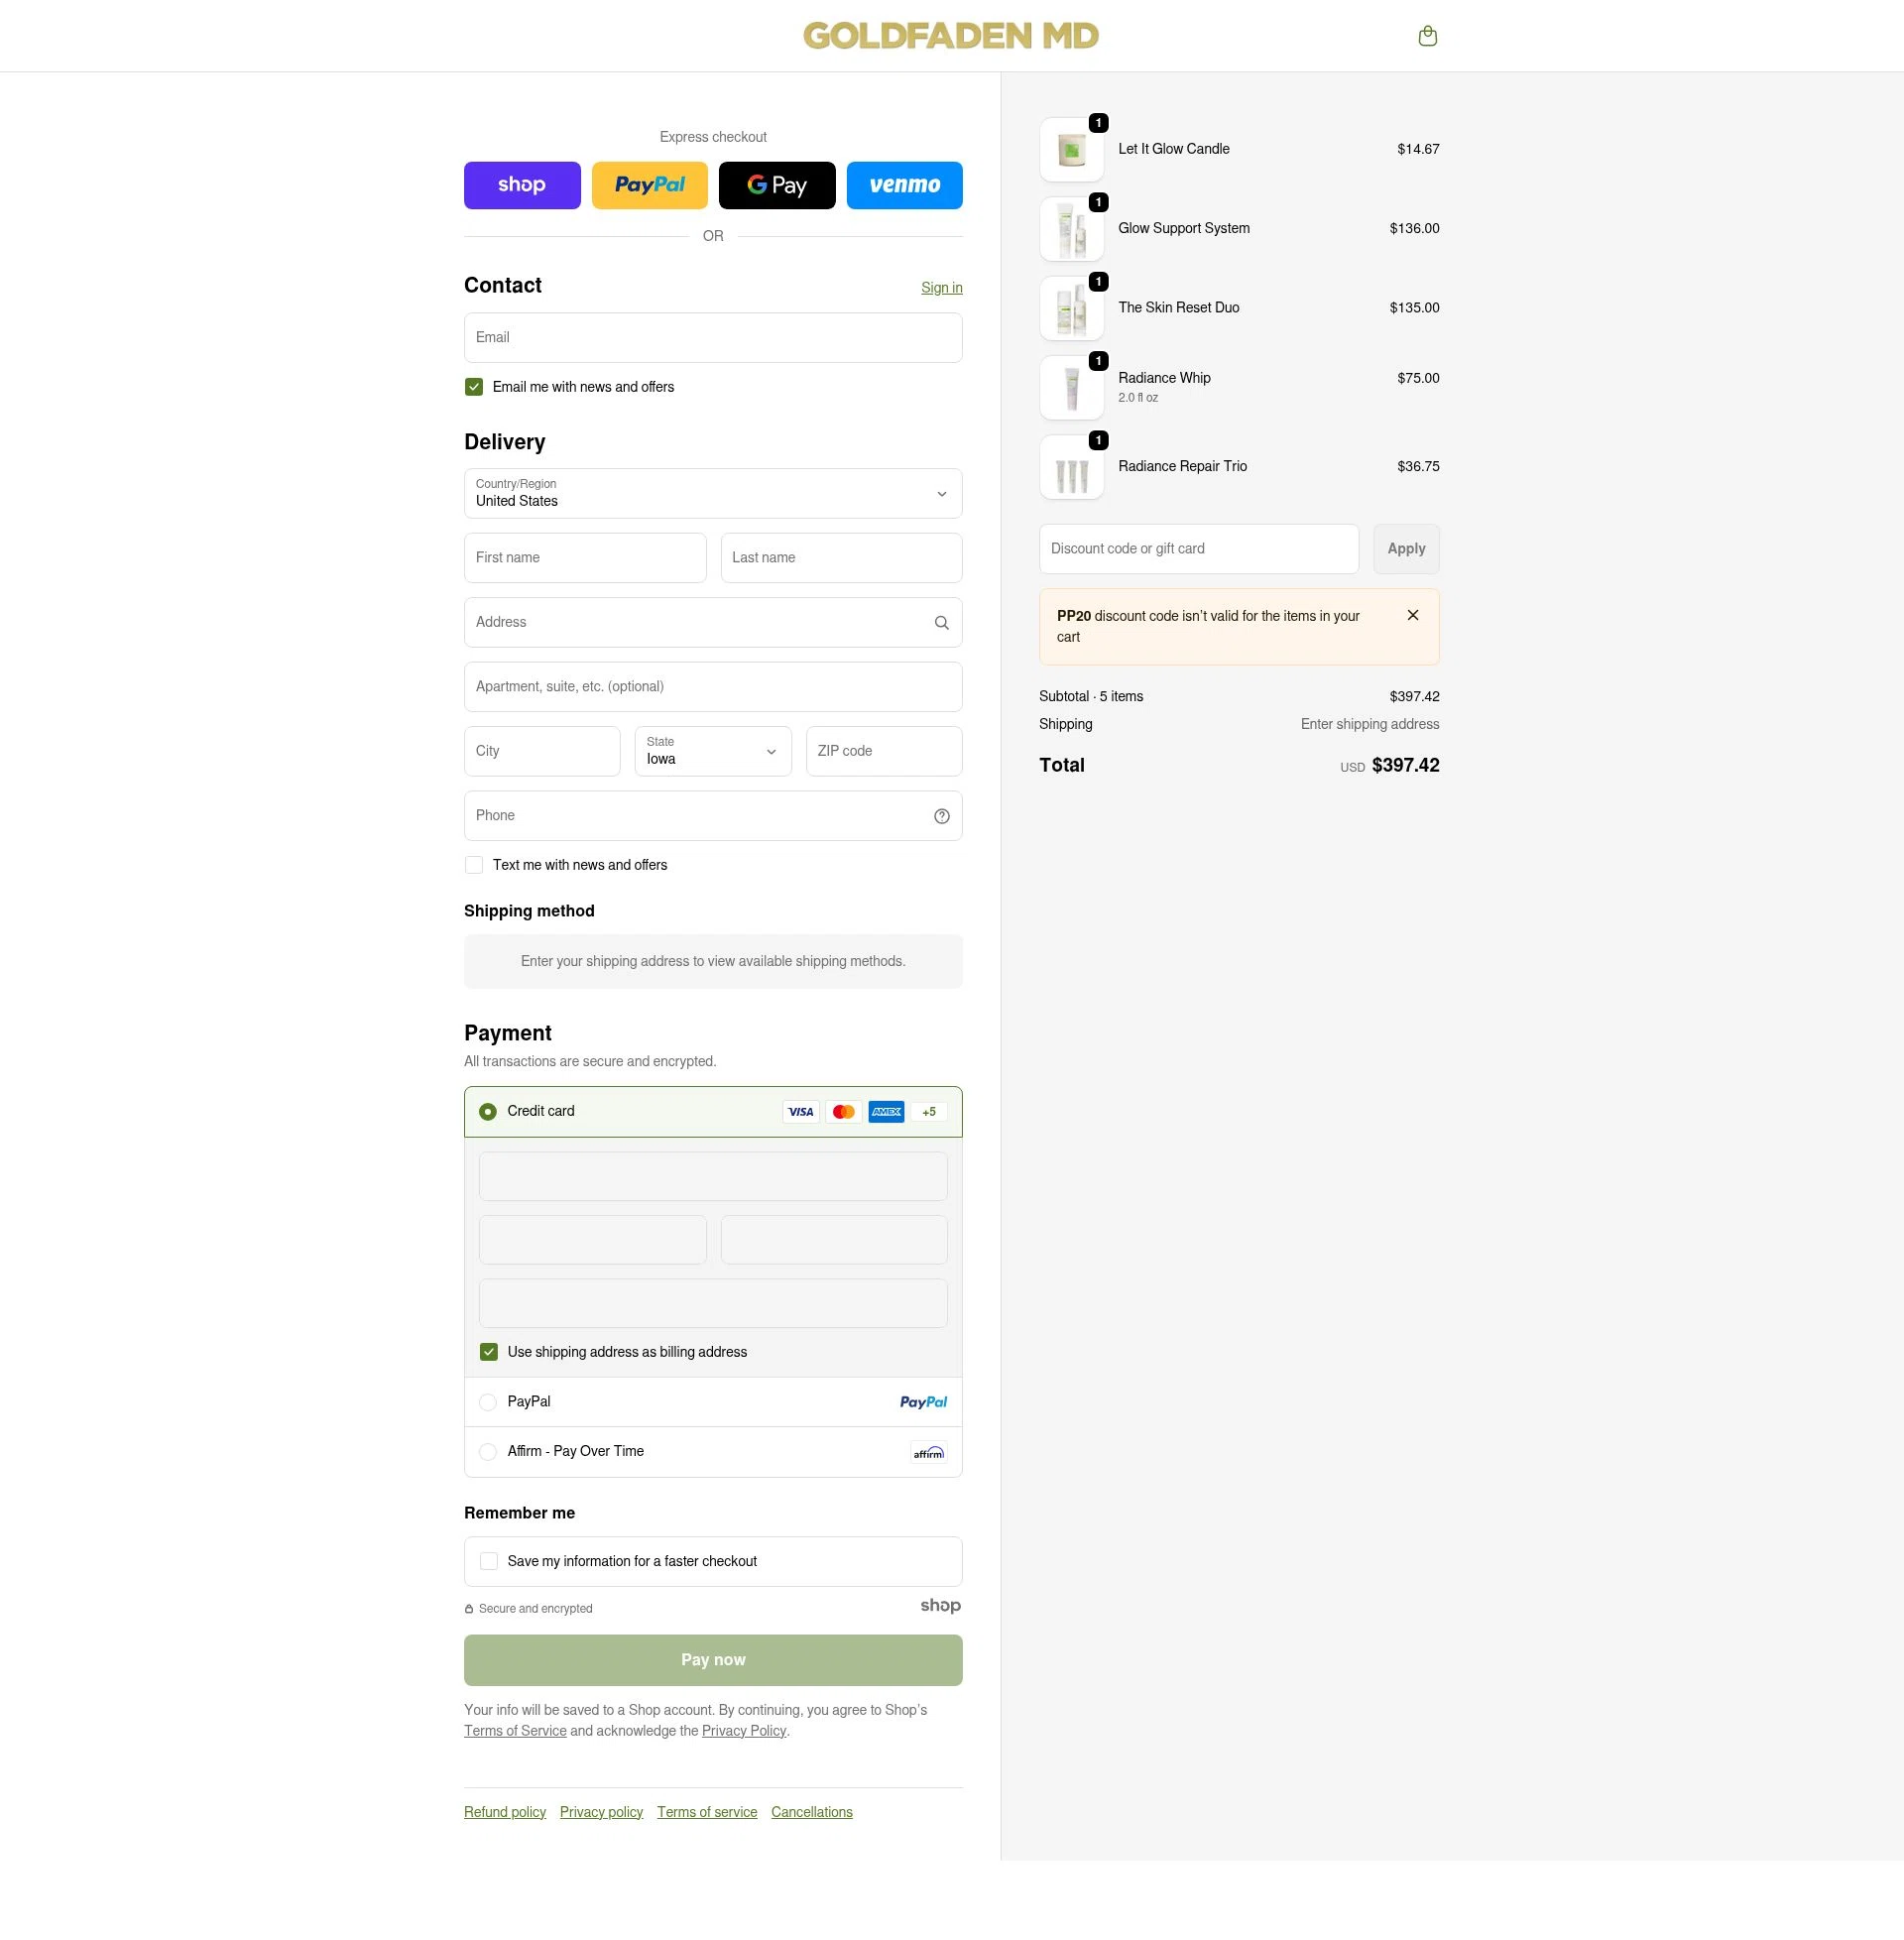The image size is (1904, 1940).
Task: Click the address search icon
Action: [x=941, y=622]
